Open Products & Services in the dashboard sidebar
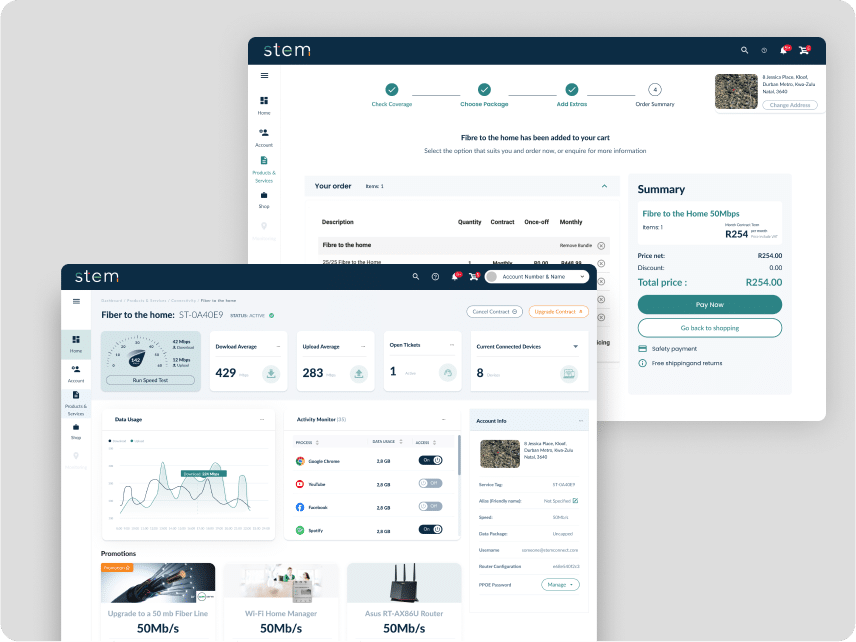Viewport: 856px width, 642px height. [76, 400]
